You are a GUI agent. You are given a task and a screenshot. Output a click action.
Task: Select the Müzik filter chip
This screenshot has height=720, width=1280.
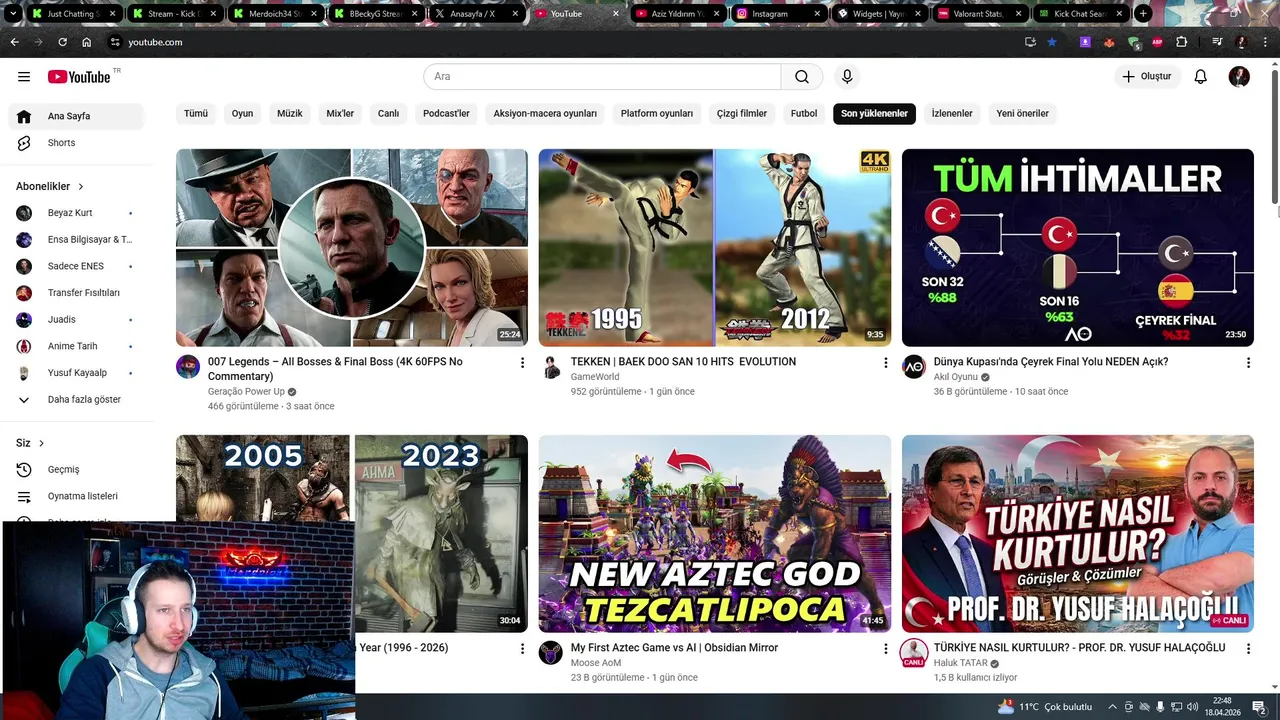290,114
